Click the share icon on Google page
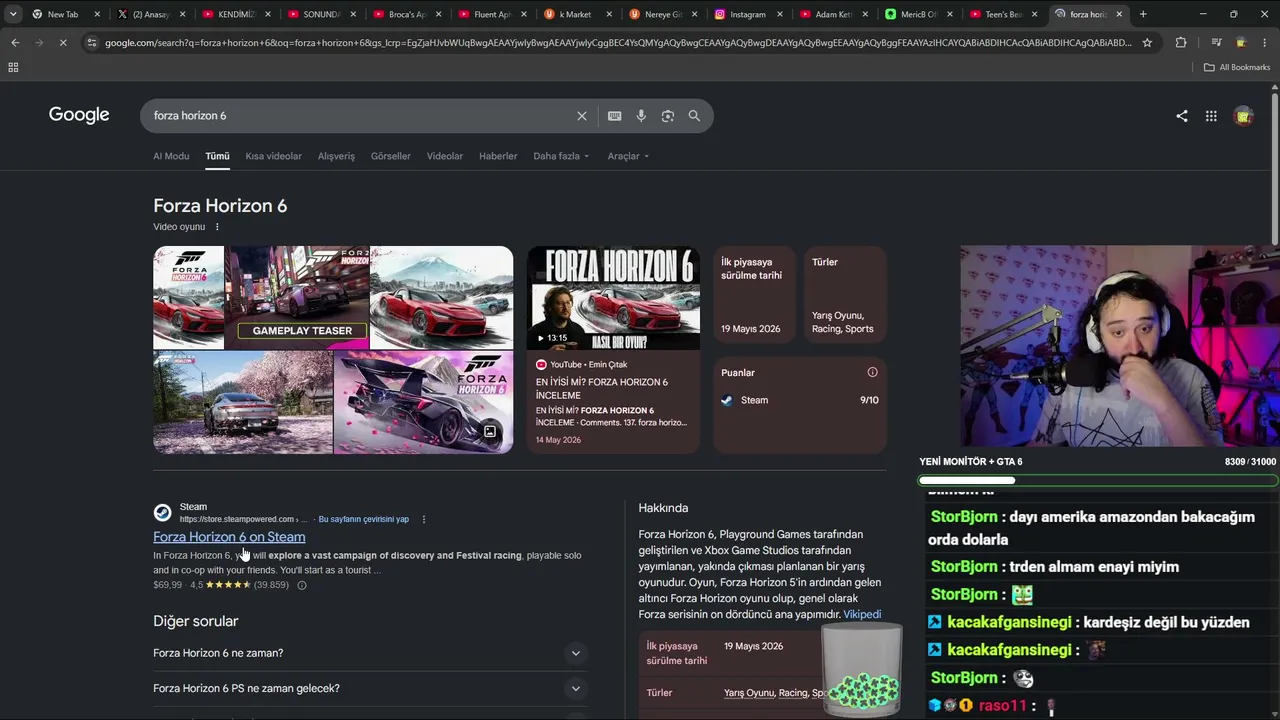Image resolution: width=1280 pixels, height=720 pixels. [x=1182, y=116]
